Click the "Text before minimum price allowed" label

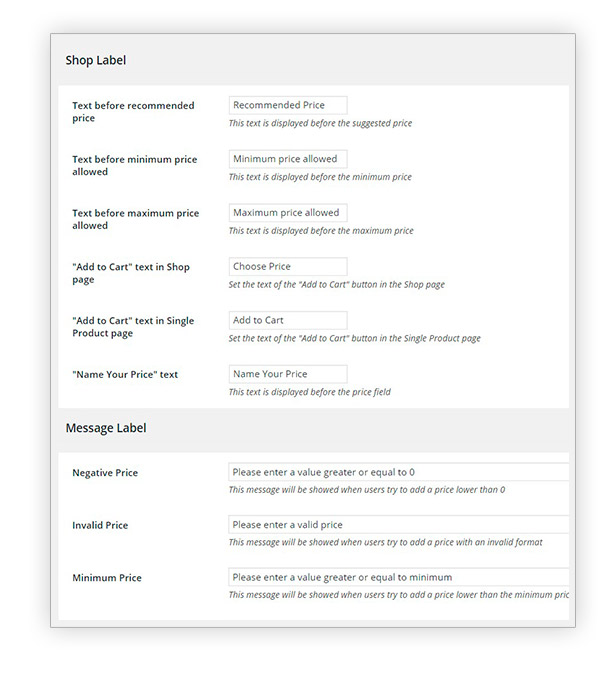[134, 166]
